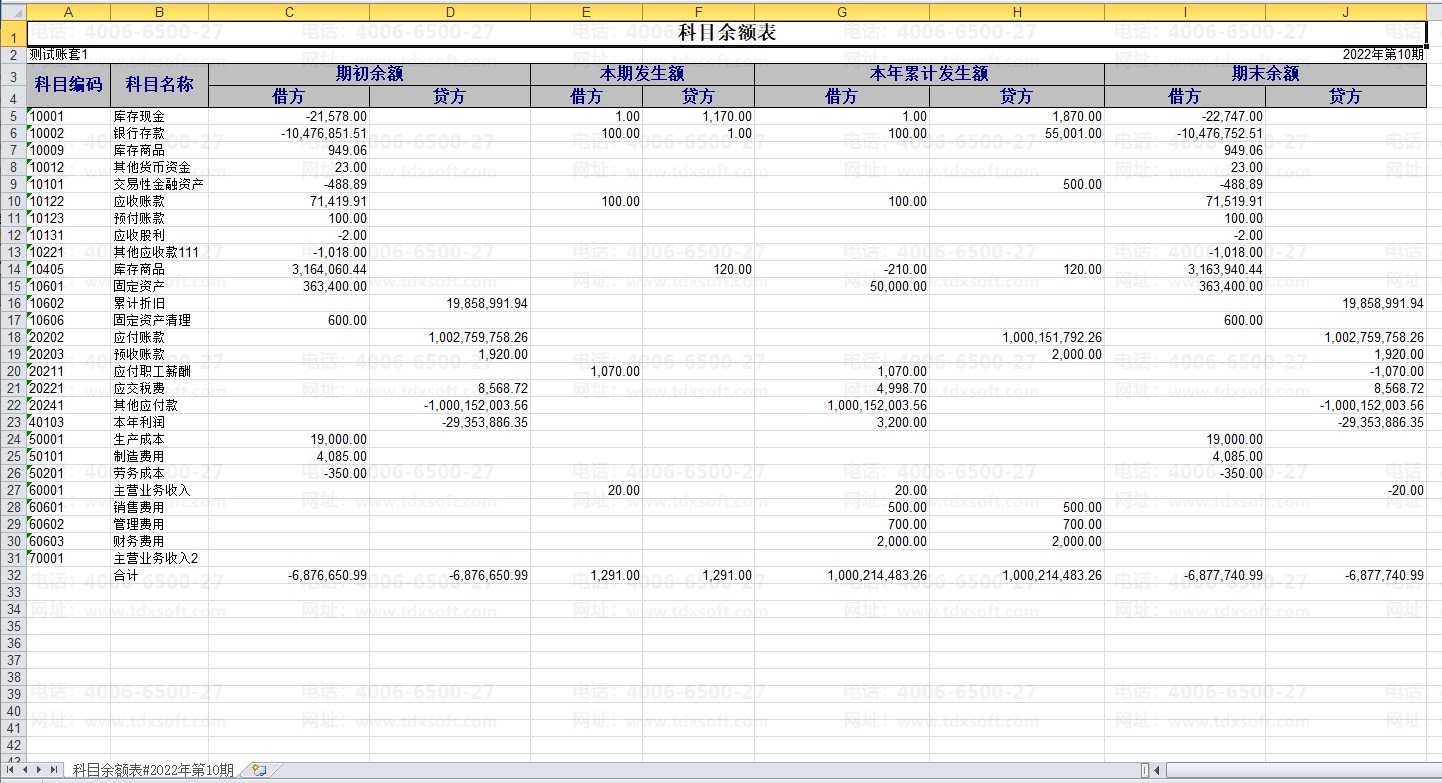Click the horizontal scrollbar left arrow

(x=1156, y=770)
